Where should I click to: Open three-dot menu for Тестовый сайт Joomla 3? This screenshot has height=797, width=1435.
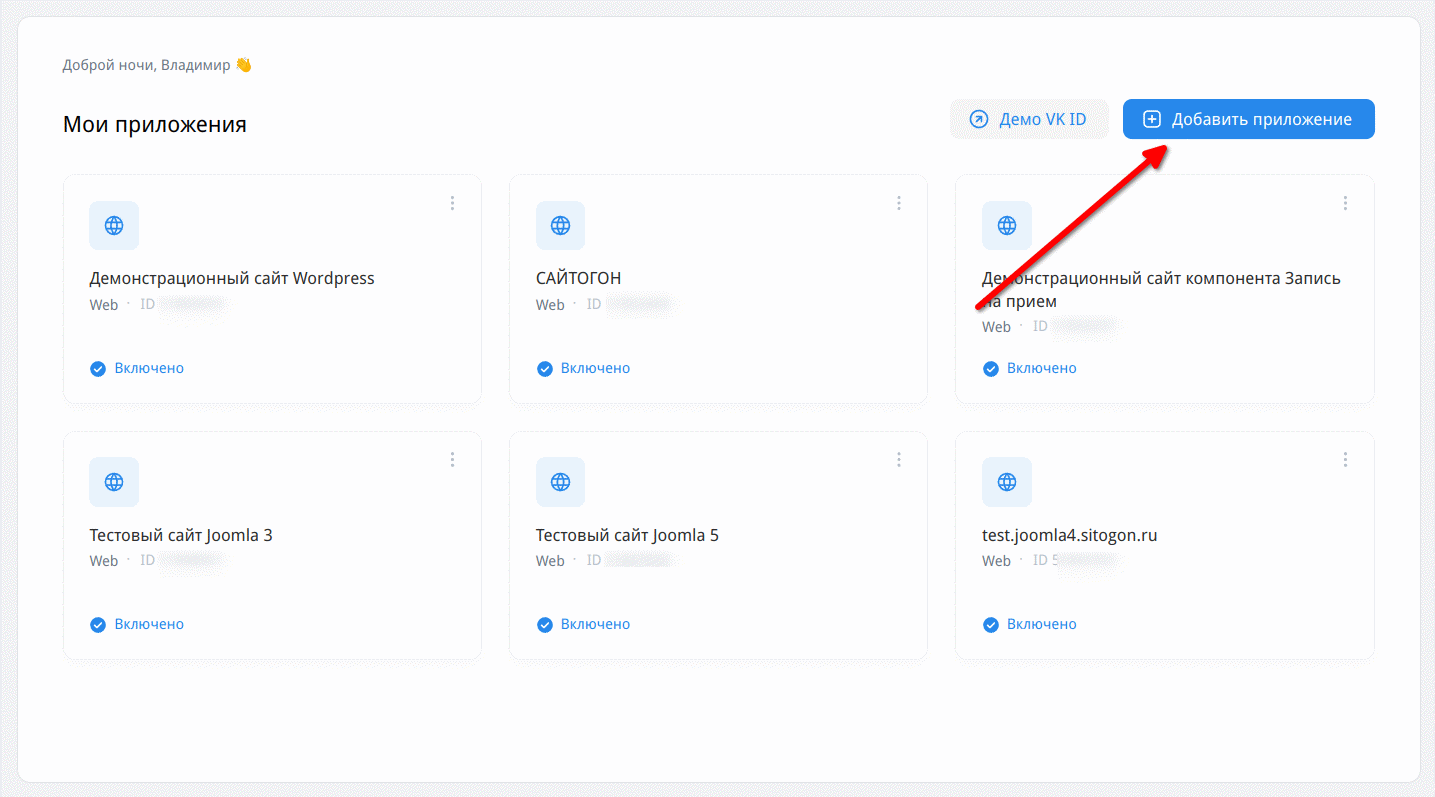452,459
